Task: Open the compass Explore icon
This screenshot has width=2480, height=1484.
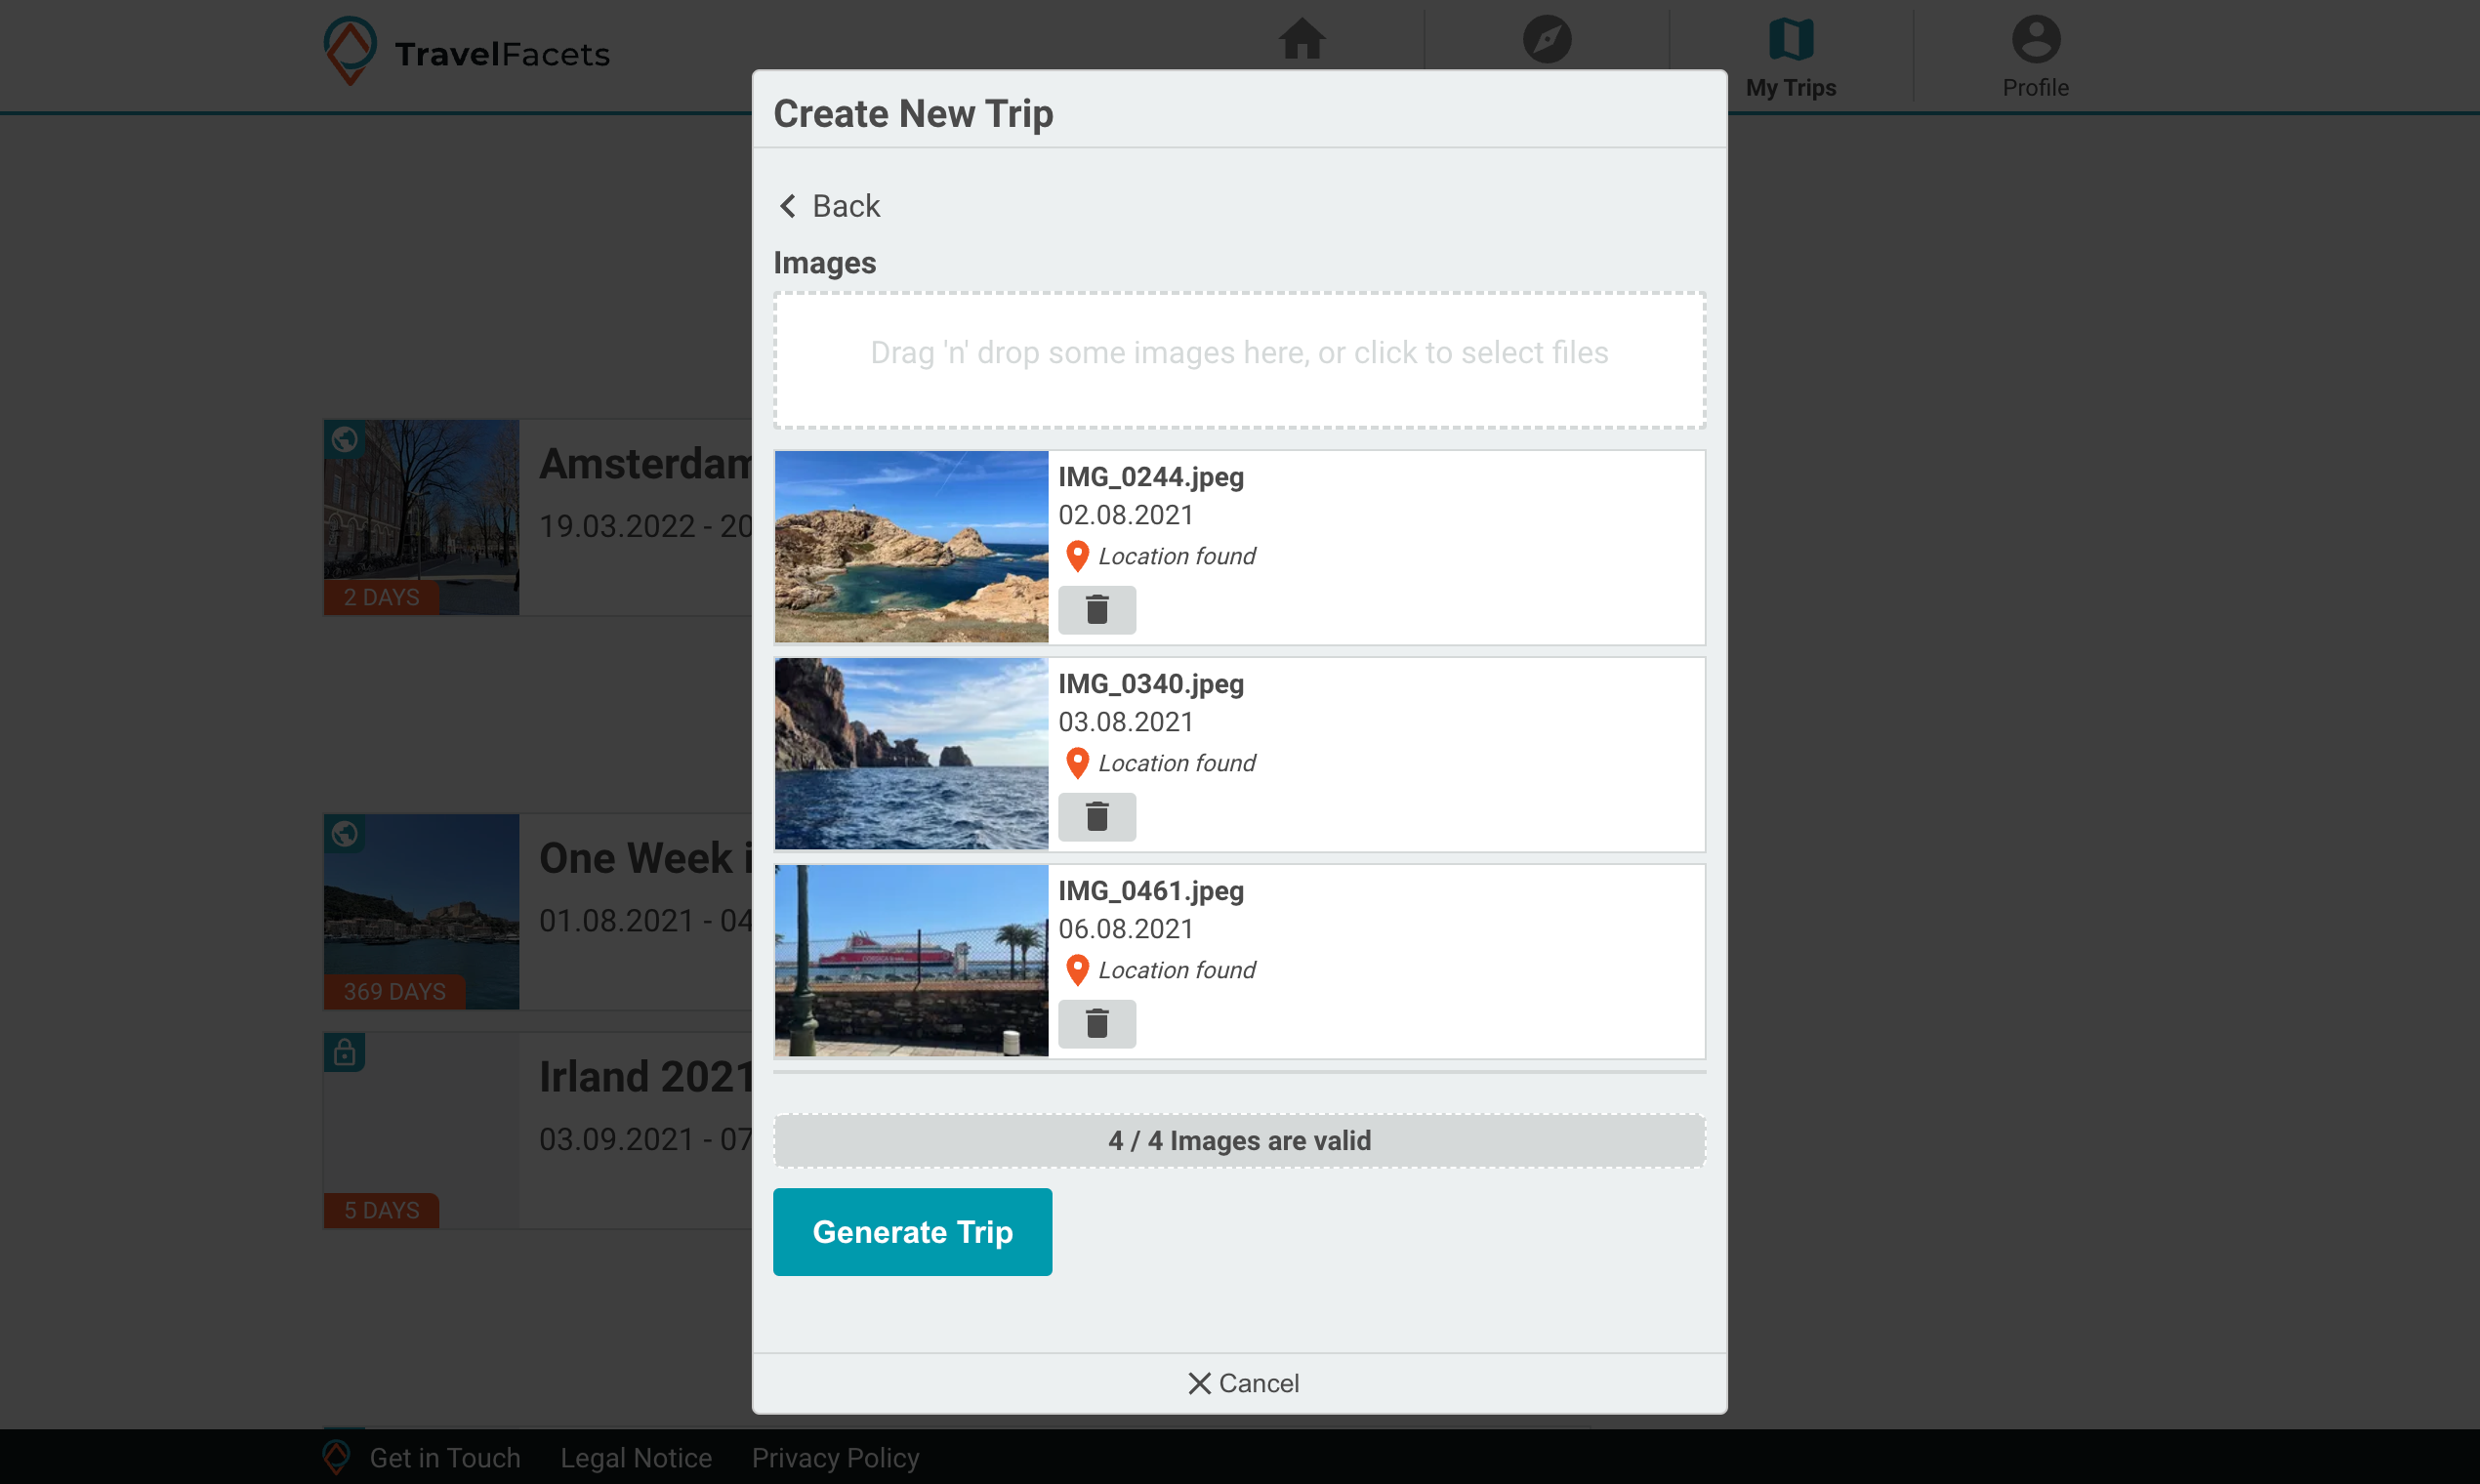Action: (1546, 40)
